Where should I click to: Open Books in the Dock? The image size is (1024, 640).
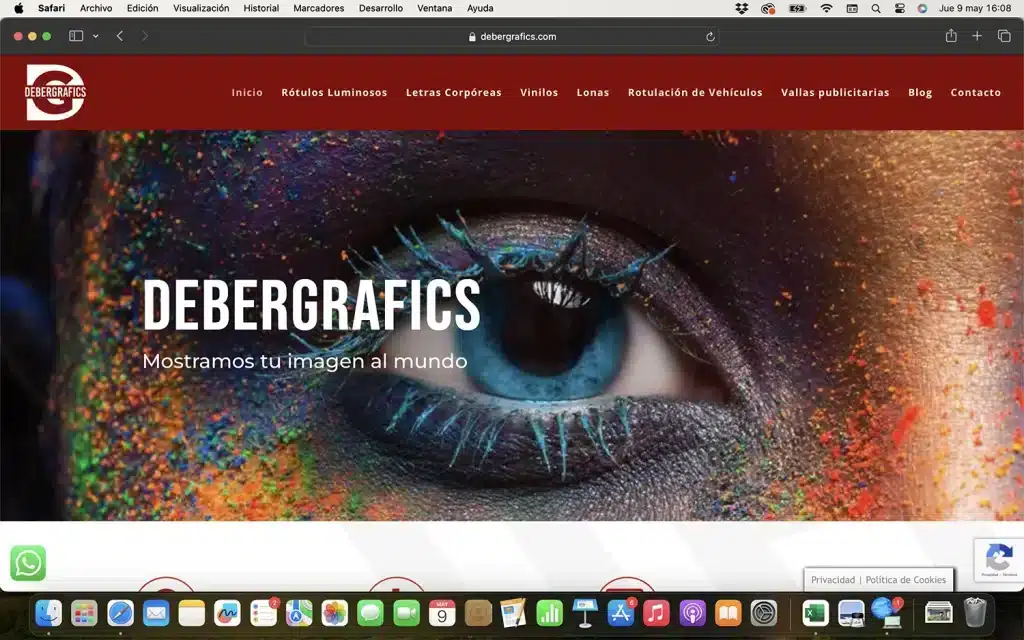pos(728,613)
